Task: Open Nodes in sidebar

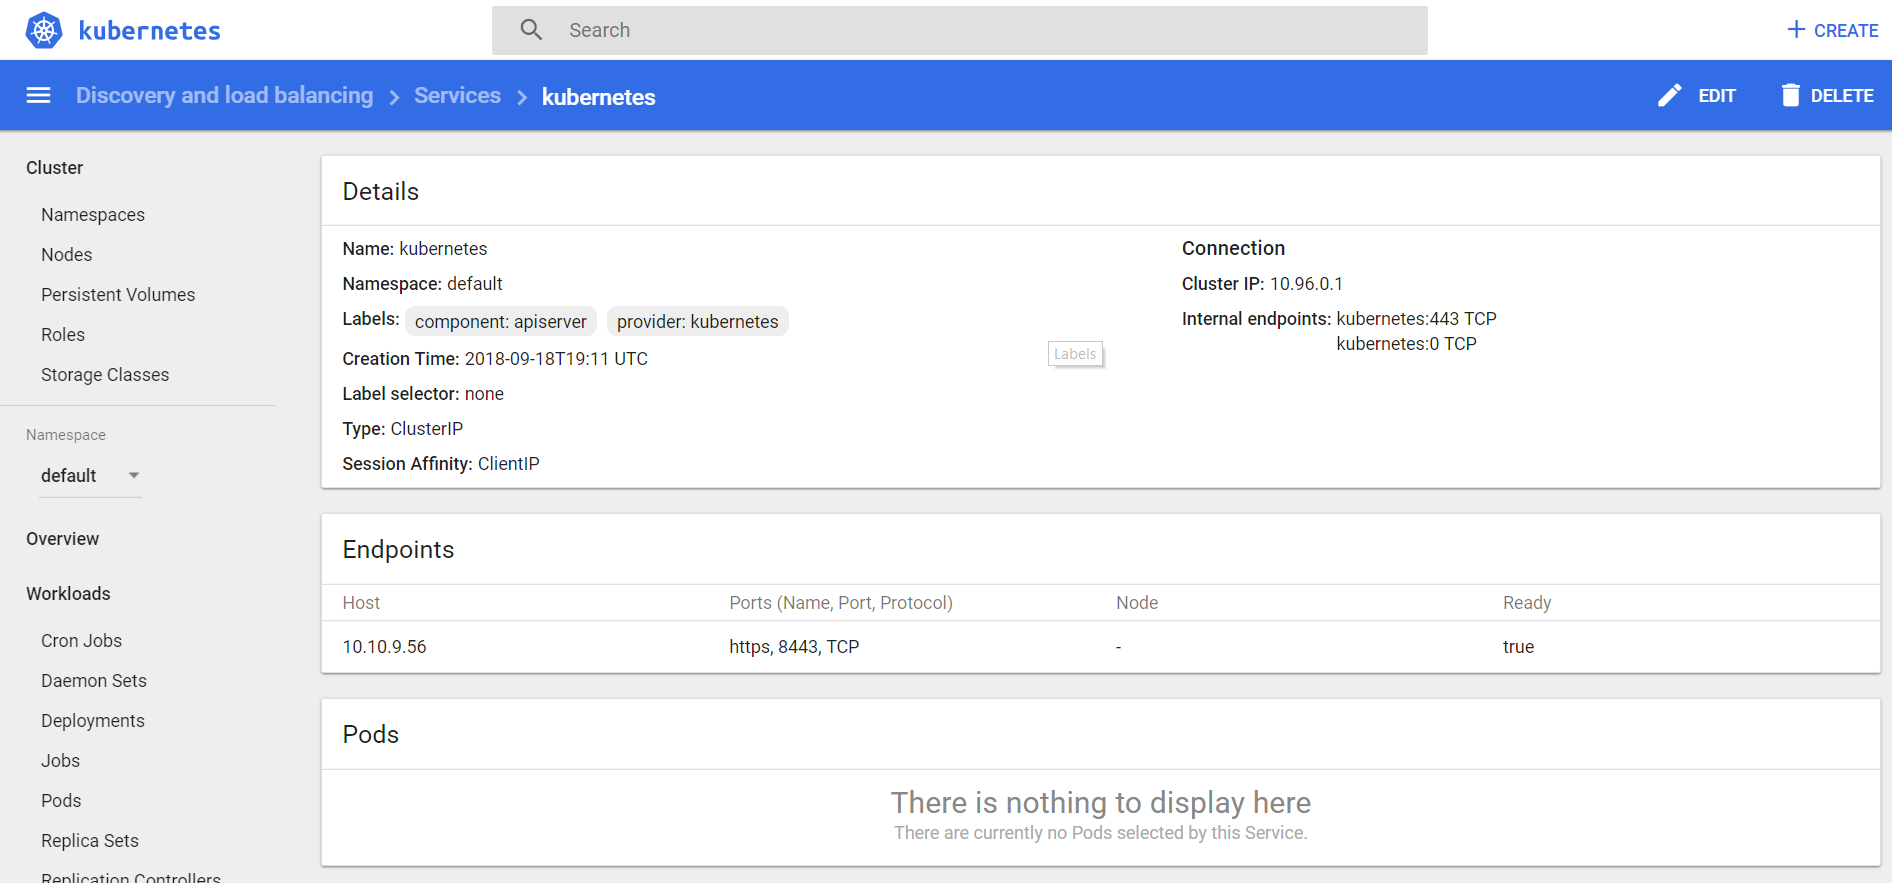Action: [66, 255]
